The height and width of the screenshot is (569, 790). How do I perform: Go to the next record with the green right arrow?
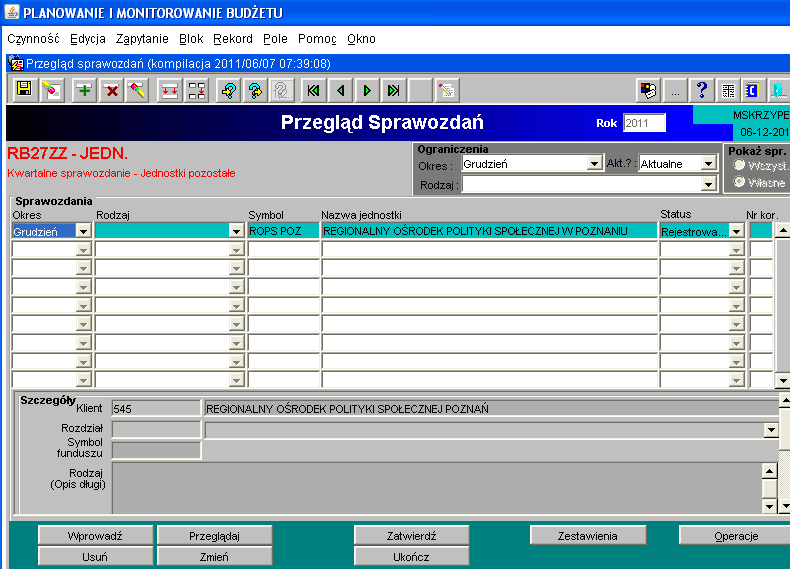367,90
